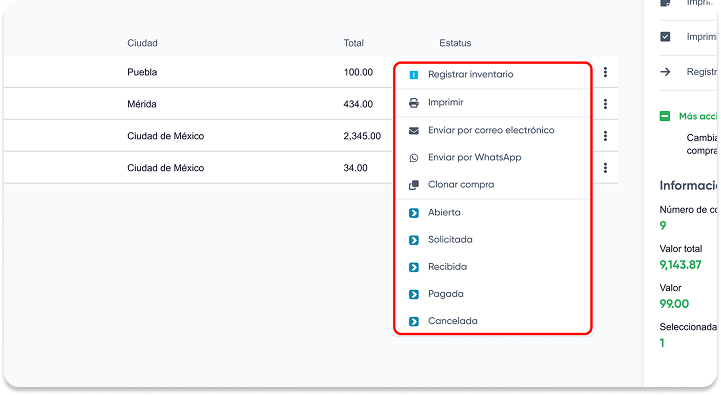Click the purchases count value 9
This screenshot has height=395, width=721.
point(663,226)
